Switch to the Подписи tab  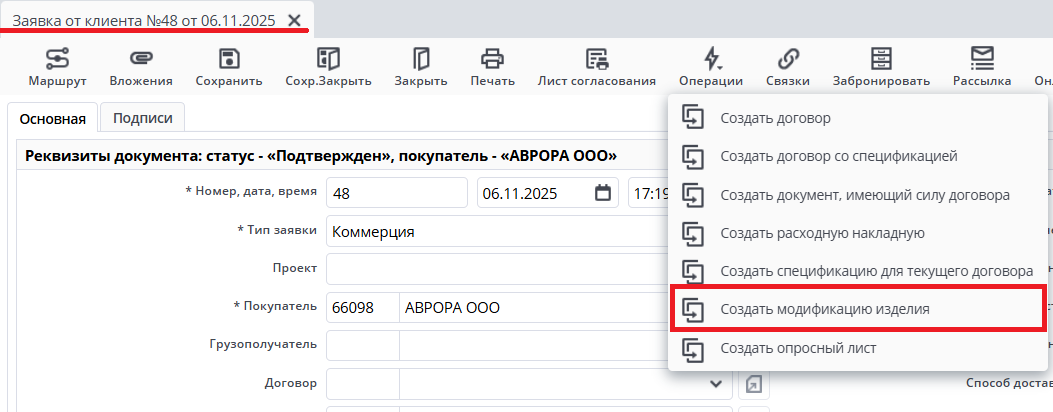(143, 118)
